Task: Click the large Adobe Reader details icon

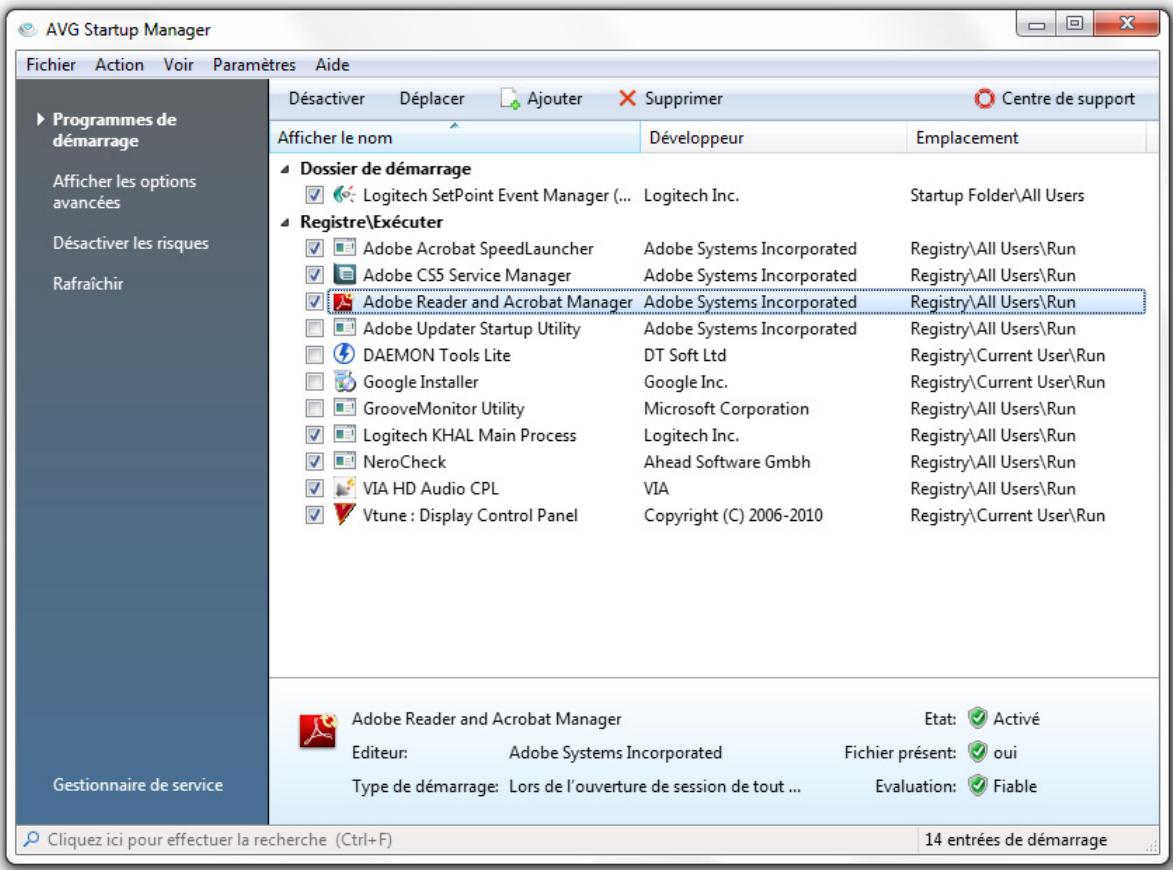Action: 318,731
